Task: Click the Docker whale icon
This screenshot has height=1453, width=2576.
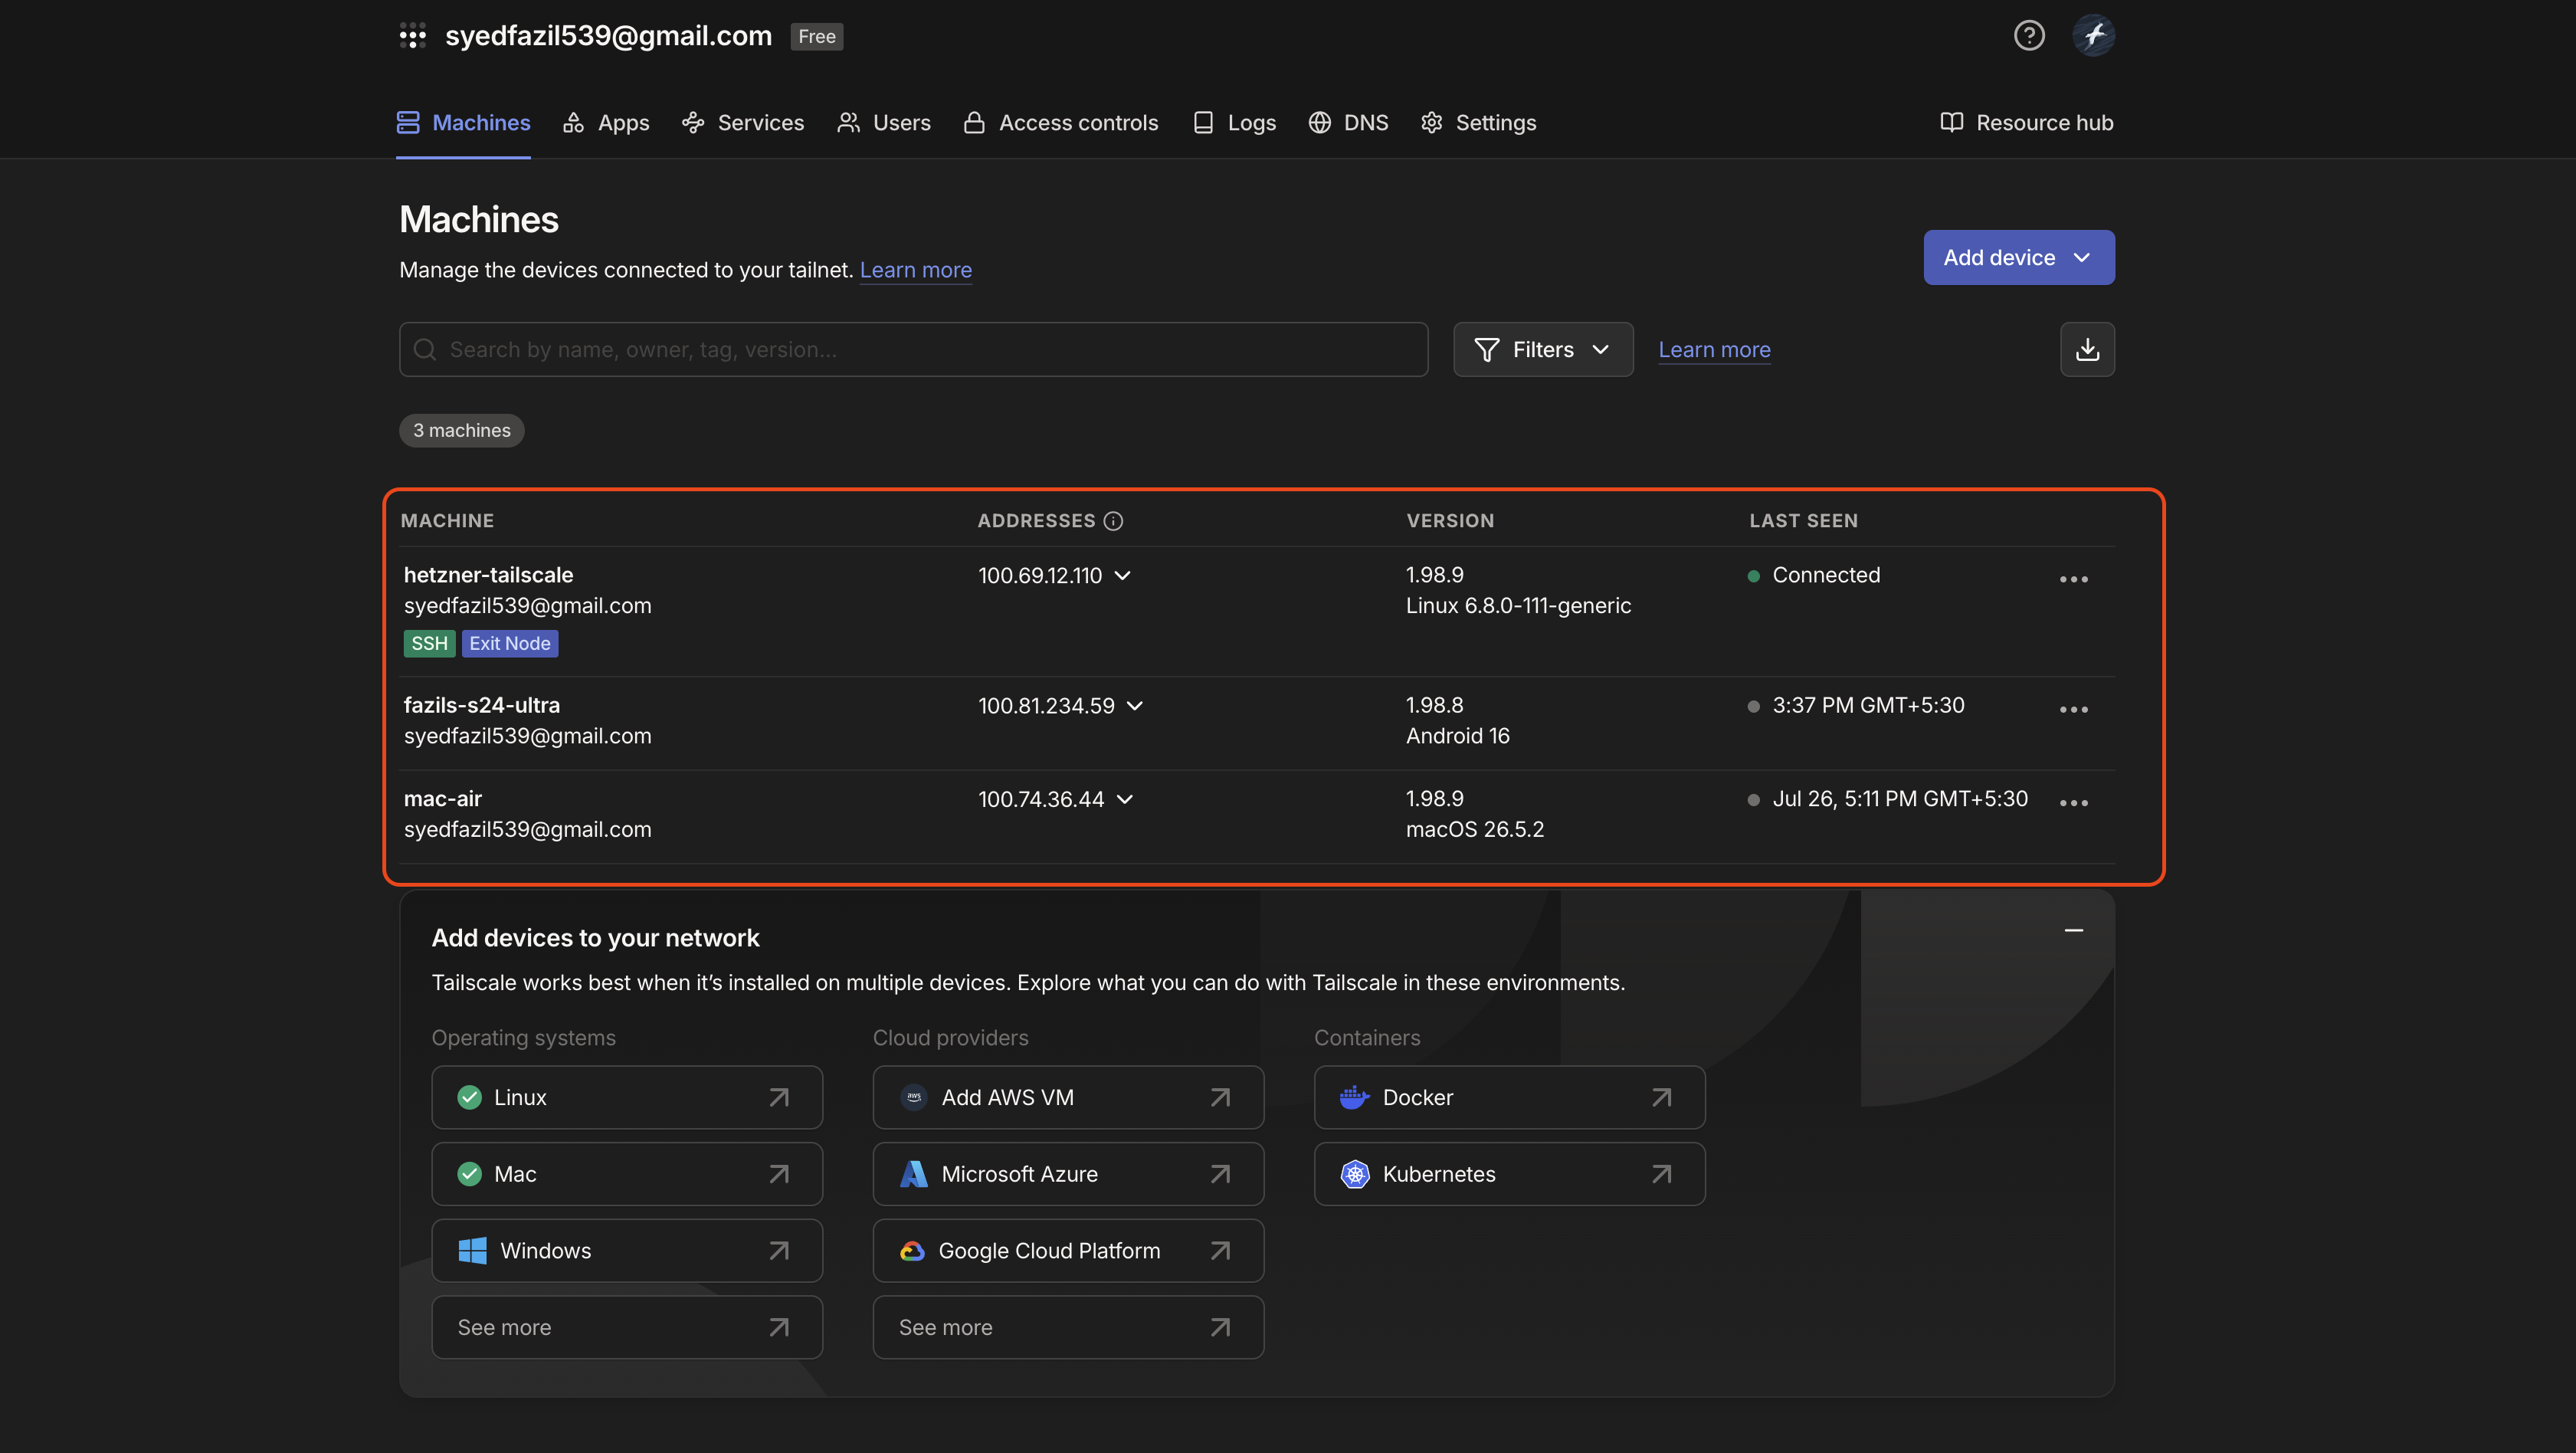Action: click(1354, 1097)
